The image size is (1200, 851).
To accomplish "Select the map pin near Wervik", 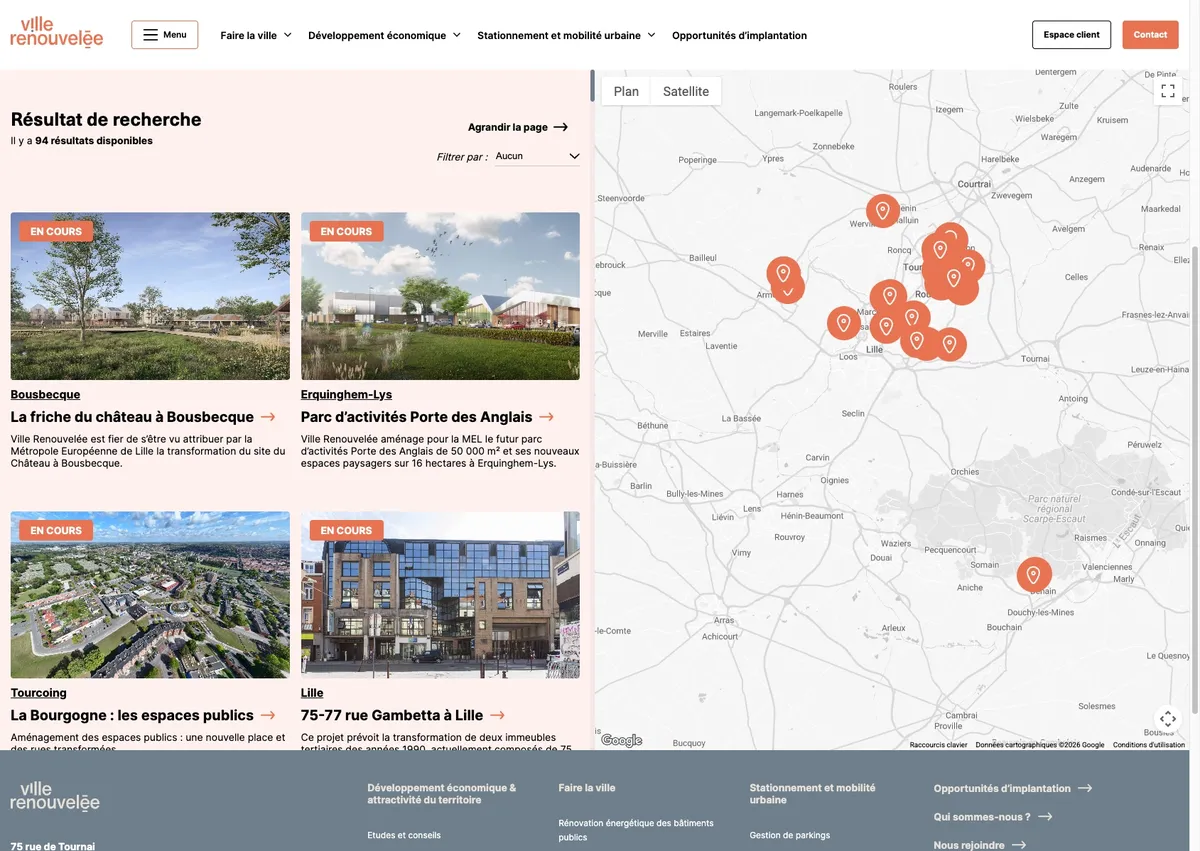I will (882, 211).
